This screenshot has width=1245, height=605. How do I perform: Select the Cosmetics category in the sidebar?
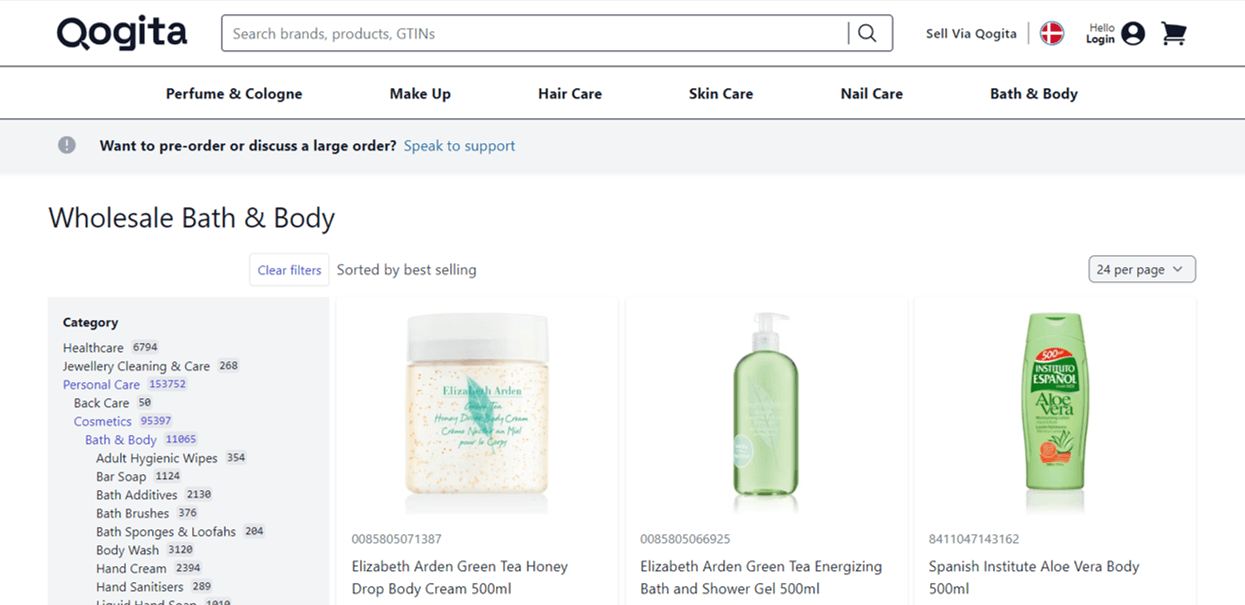point(102,421)
